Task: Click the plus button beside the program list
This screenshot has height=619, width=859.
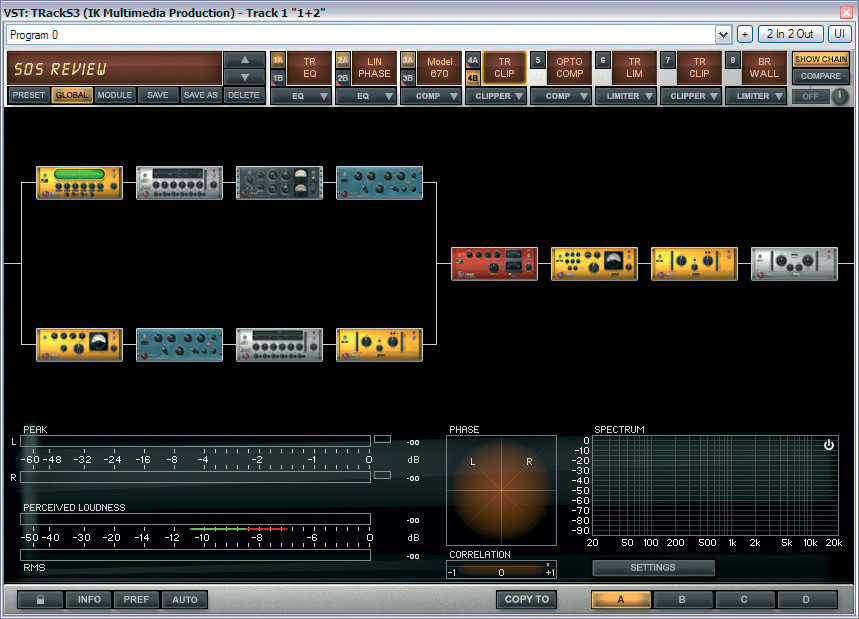Action: [x=745, y=35]
